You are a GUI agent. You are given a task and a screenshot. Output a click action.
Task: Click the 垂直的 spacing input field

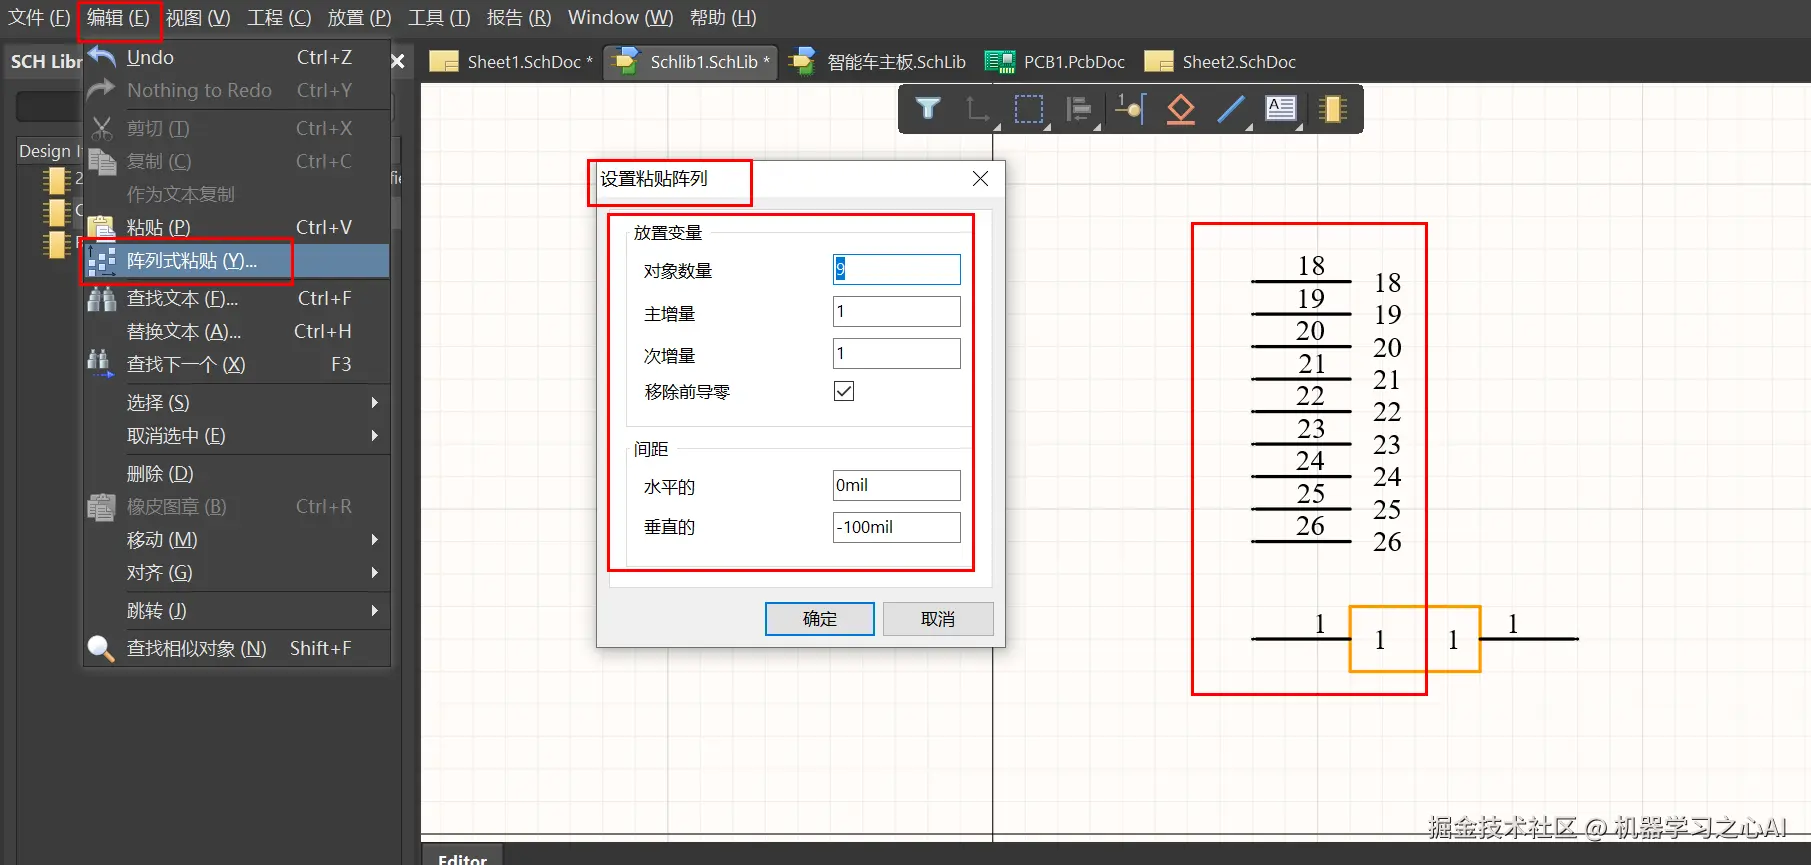(x=896, y=527)
